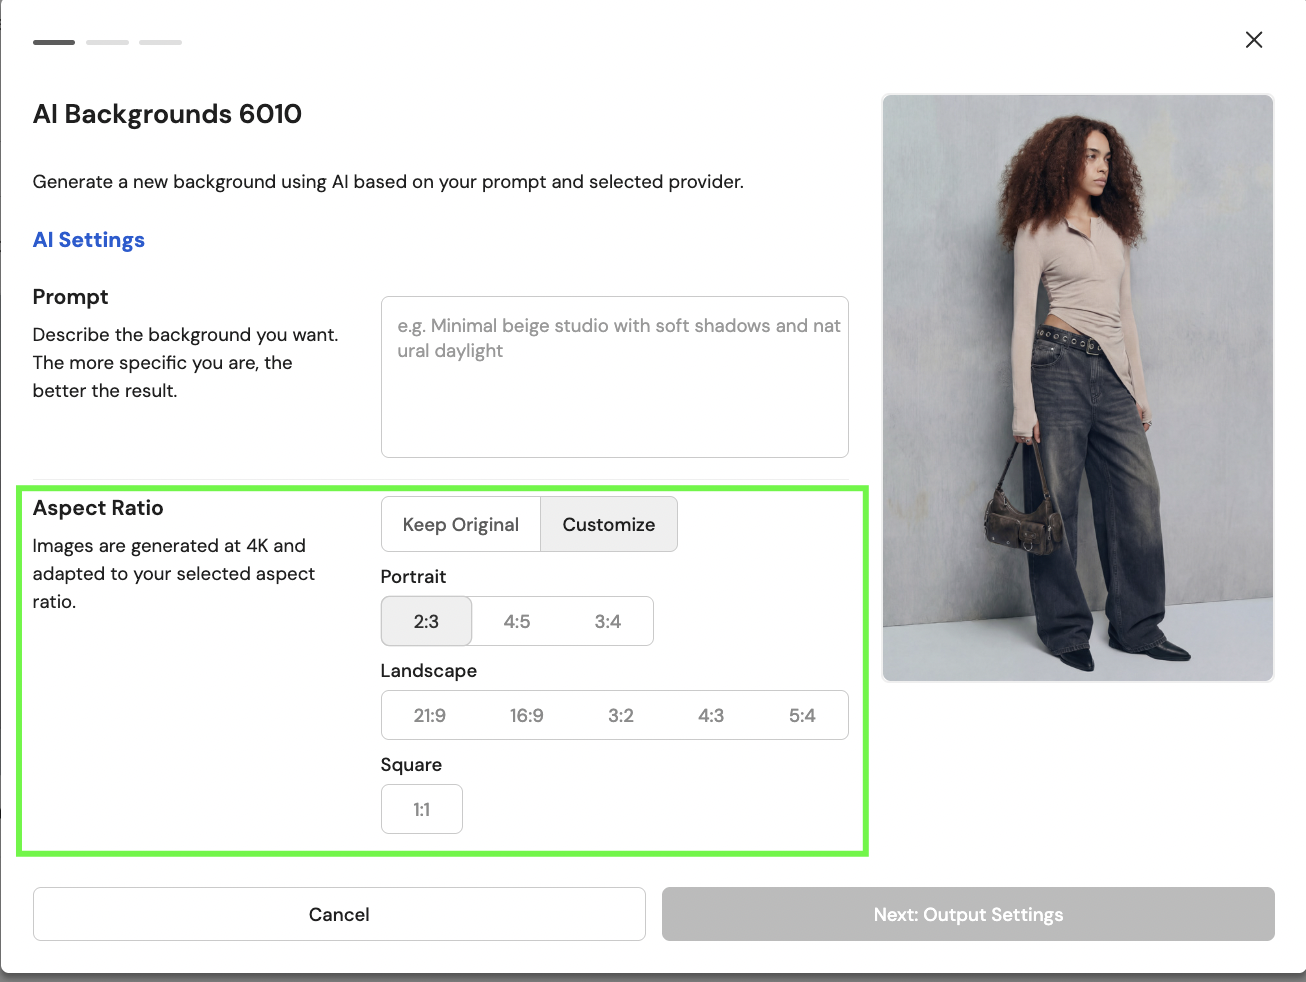
Task: Close the AI Backgrounds dialog with X icon
Action: 1254,40
